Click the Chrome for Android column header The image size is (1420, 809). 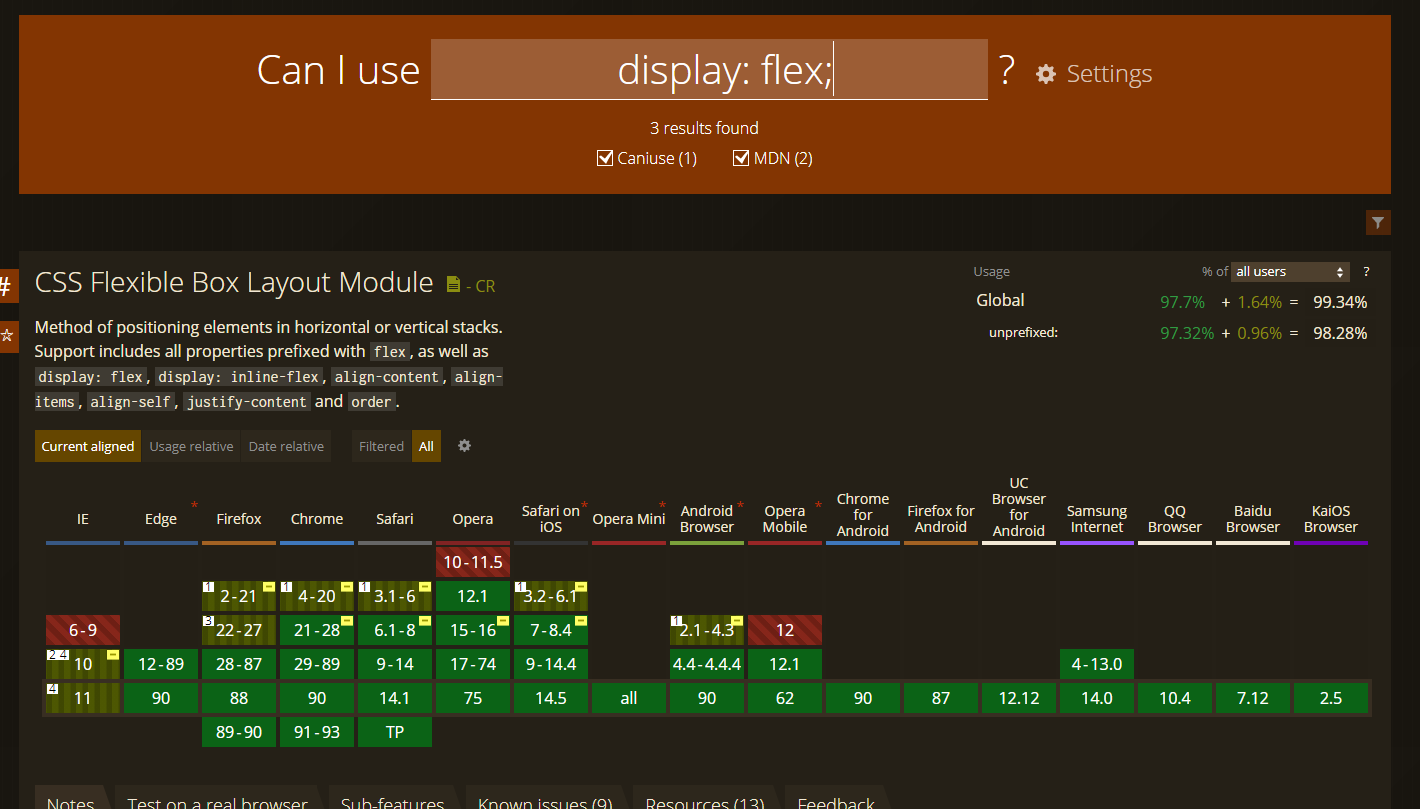click(863, 515)
